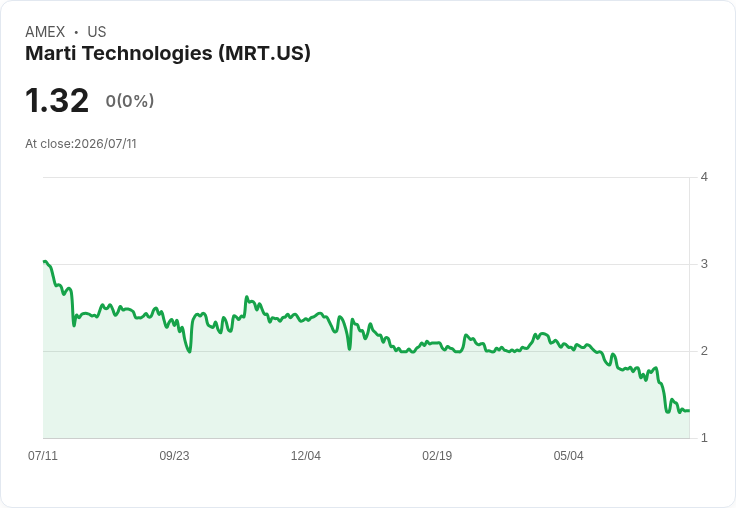Click the y-axis value 1

pos(704,438)
